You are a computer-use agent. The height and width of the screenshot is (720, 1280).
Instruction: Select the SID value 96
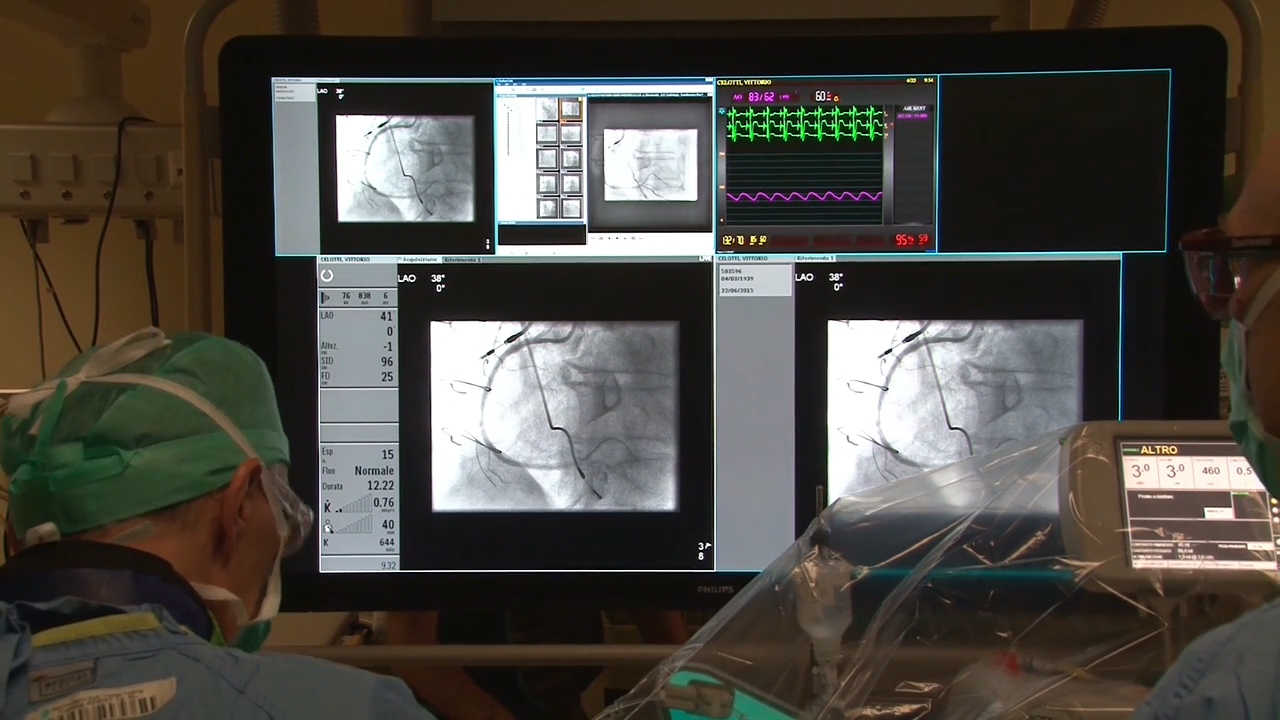click(386, 362)
